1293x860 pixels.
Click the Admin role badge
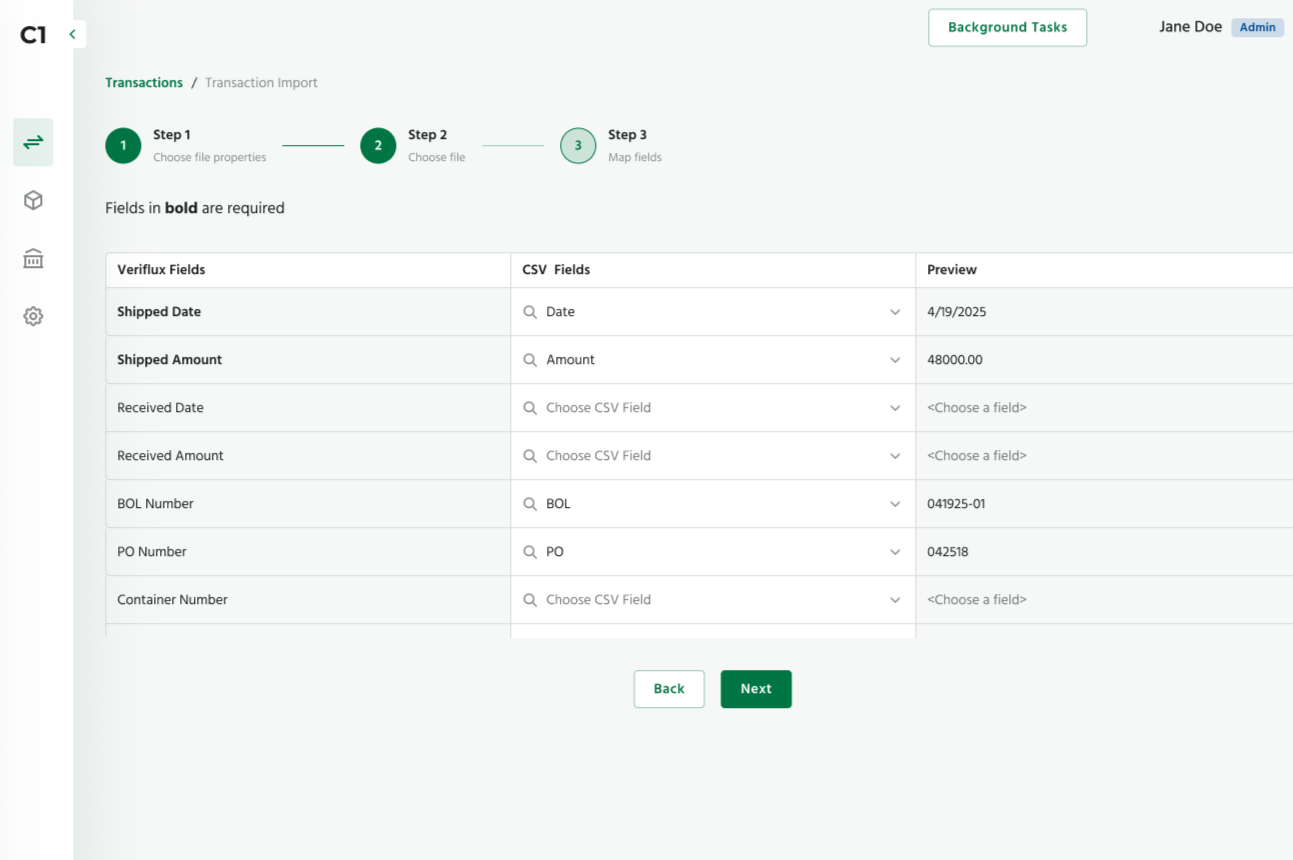coord(1257,27)
